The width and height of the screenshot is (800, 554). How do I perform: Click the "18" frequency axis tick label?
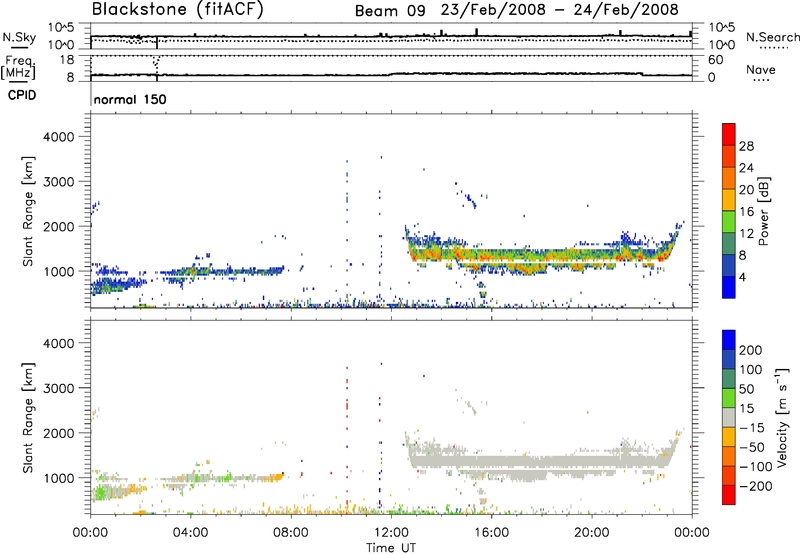(66, 60)
